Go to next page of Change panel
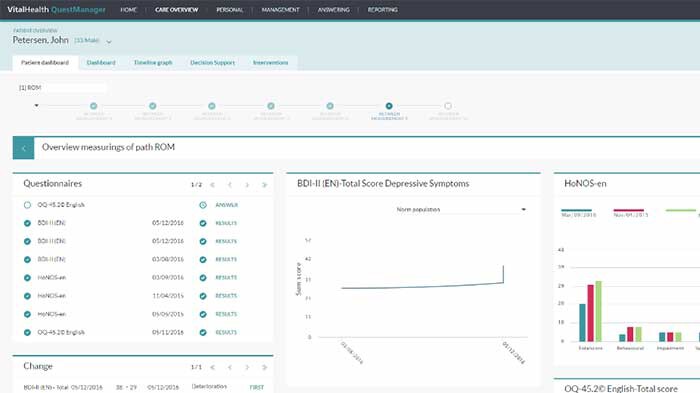 coord(247,367)
